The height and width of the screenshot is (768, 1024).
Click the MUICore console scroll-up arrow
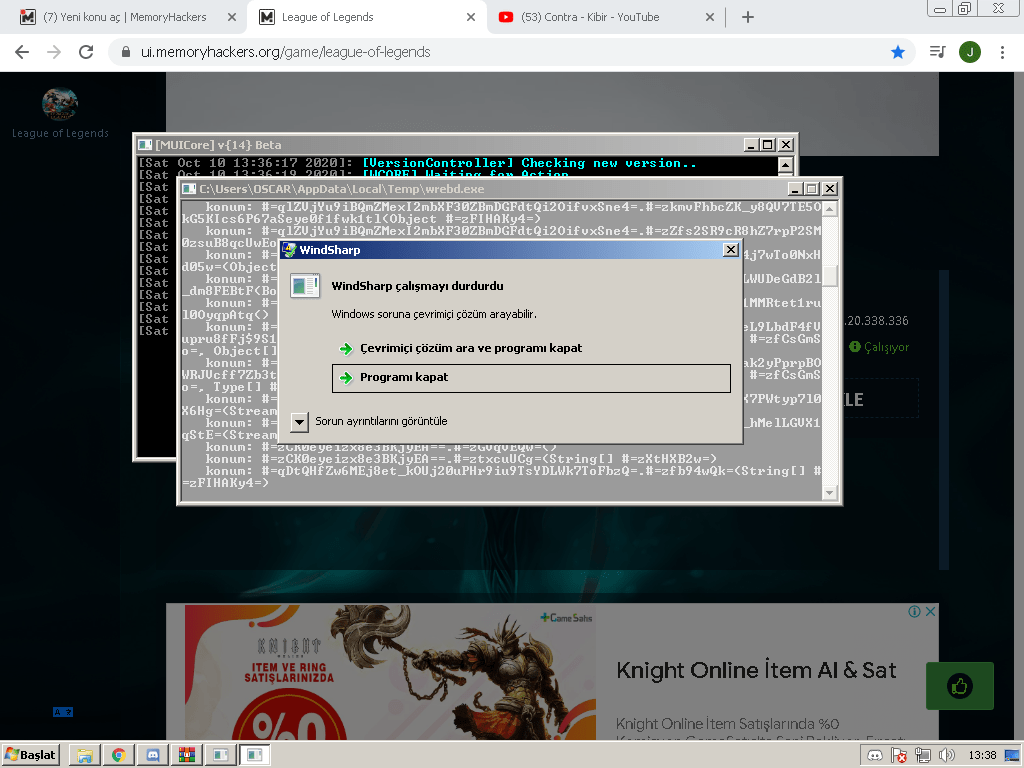pyautogui.click(x=786, y=165)
